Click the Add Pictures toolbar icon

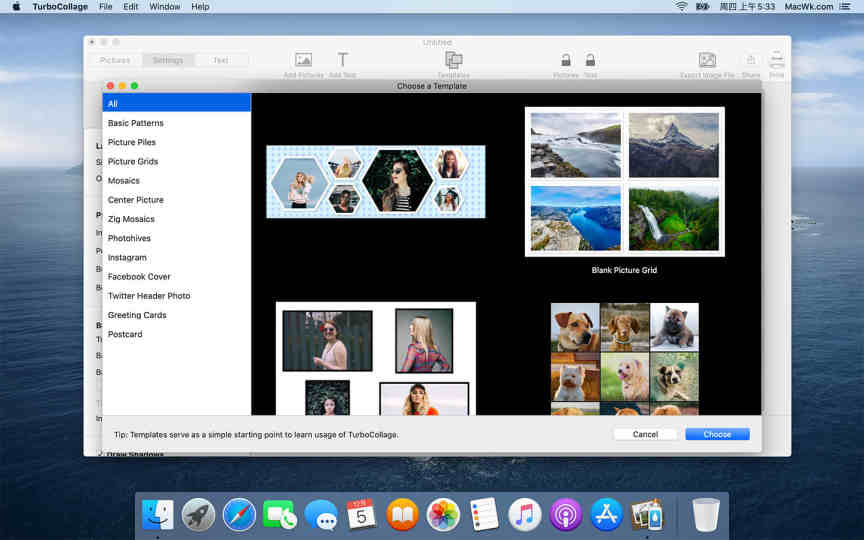pos(303,60)
